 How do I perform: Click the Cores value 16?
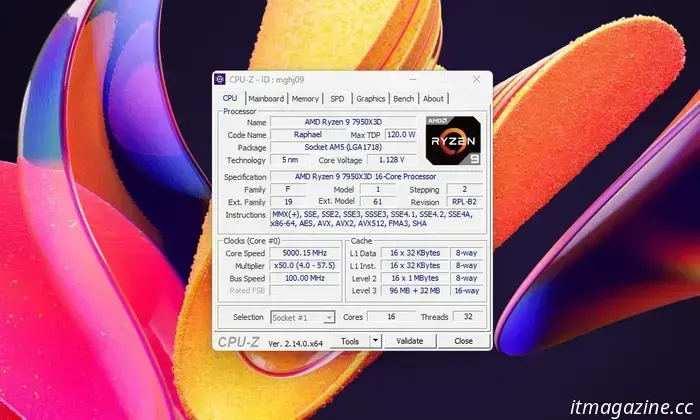pos(391,316)
